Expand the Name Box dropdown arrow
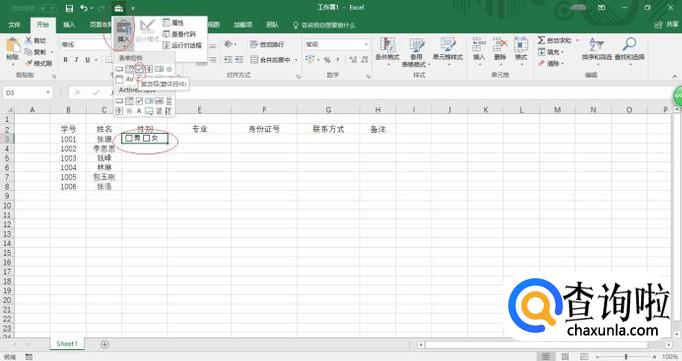This screenshot has width=682, height=361. [47, 93]
